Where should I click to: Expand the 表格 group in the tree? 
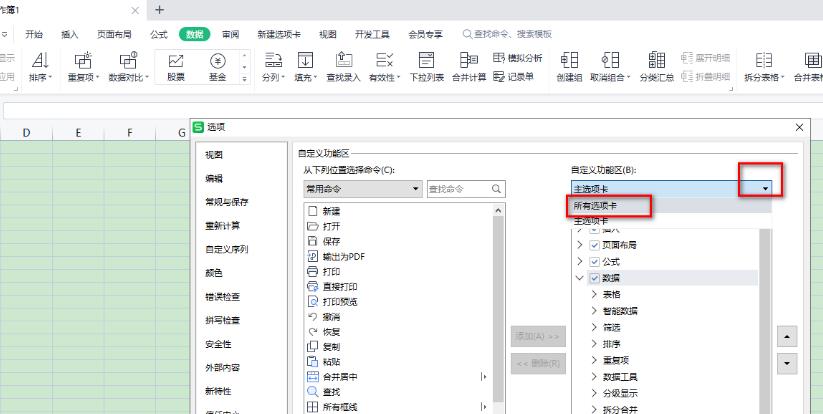(594, 295)
